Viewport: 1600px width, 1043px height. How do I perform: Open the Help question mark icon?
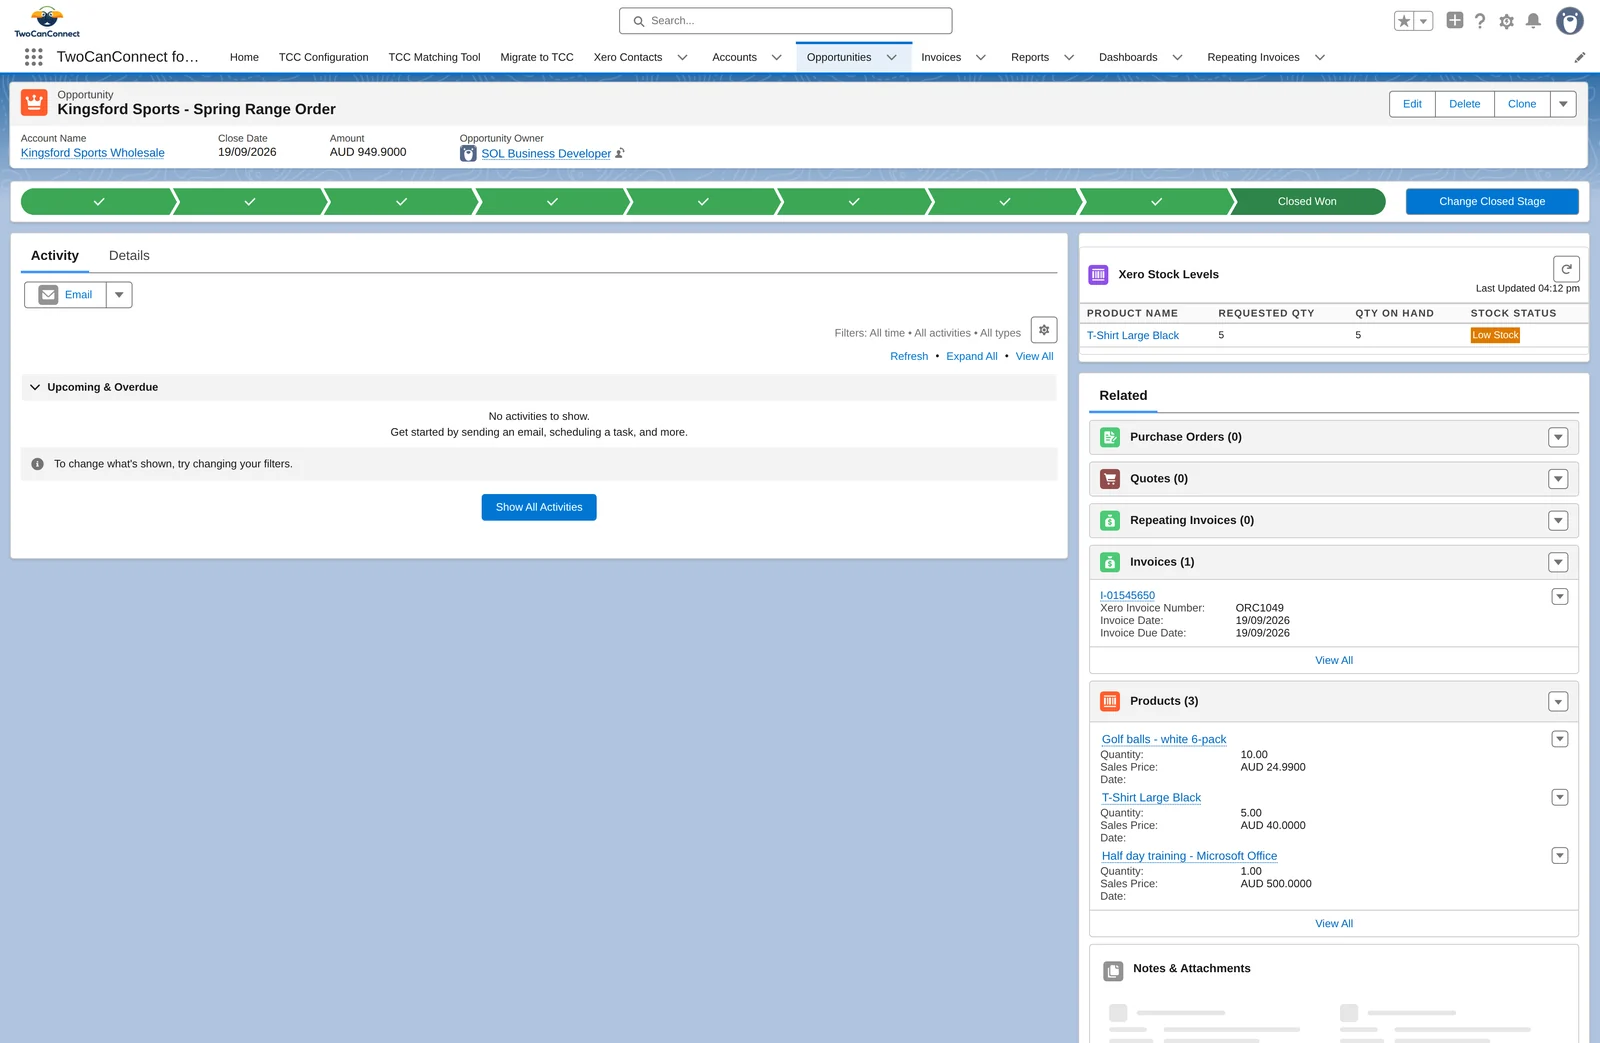(1480, 21)
